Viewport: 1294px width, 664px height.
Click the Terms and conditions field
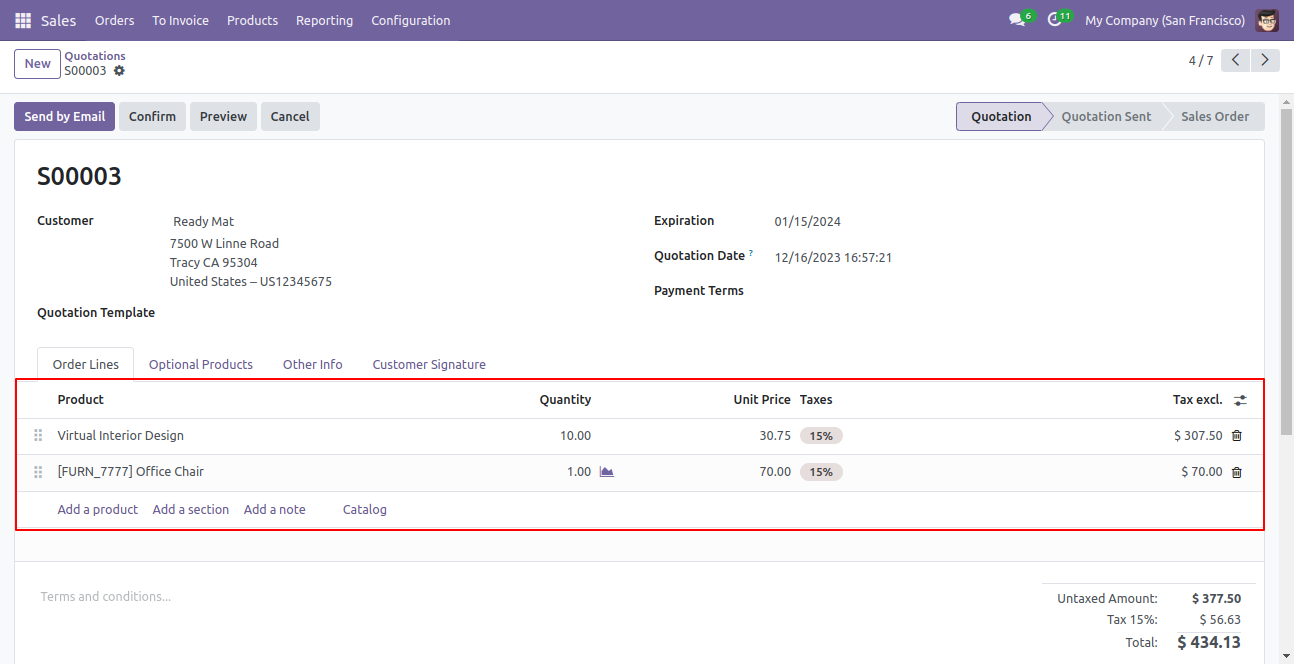coord(106,596)
